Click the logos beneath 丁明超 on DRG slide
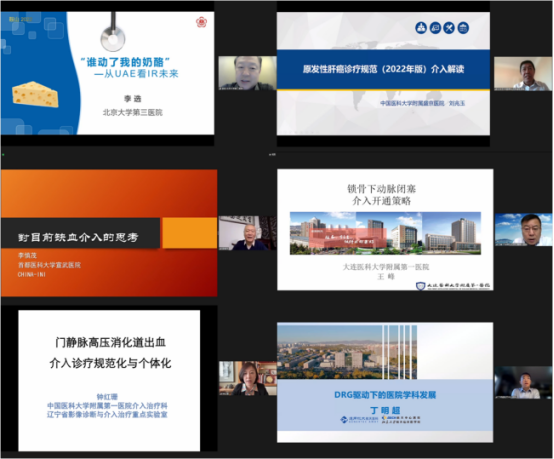 380,419
